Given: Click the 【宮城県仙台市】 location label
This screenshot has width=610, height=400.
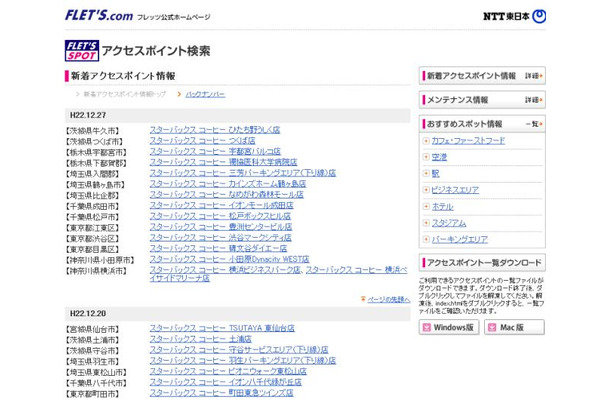Looking at the screenshot, I should tap(92, 330).
